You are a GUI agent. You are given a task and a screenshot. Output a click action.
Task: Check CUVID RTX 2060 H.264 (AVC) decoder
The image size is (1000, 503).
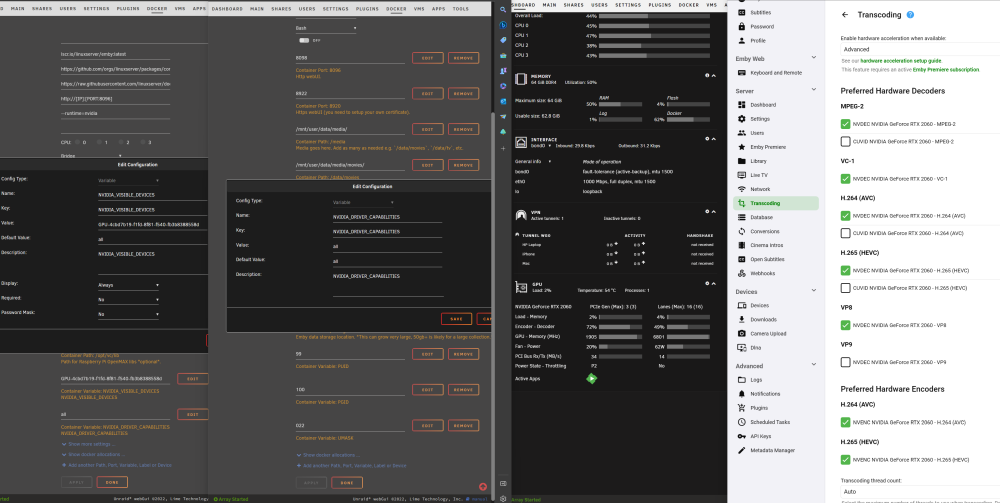846,233
